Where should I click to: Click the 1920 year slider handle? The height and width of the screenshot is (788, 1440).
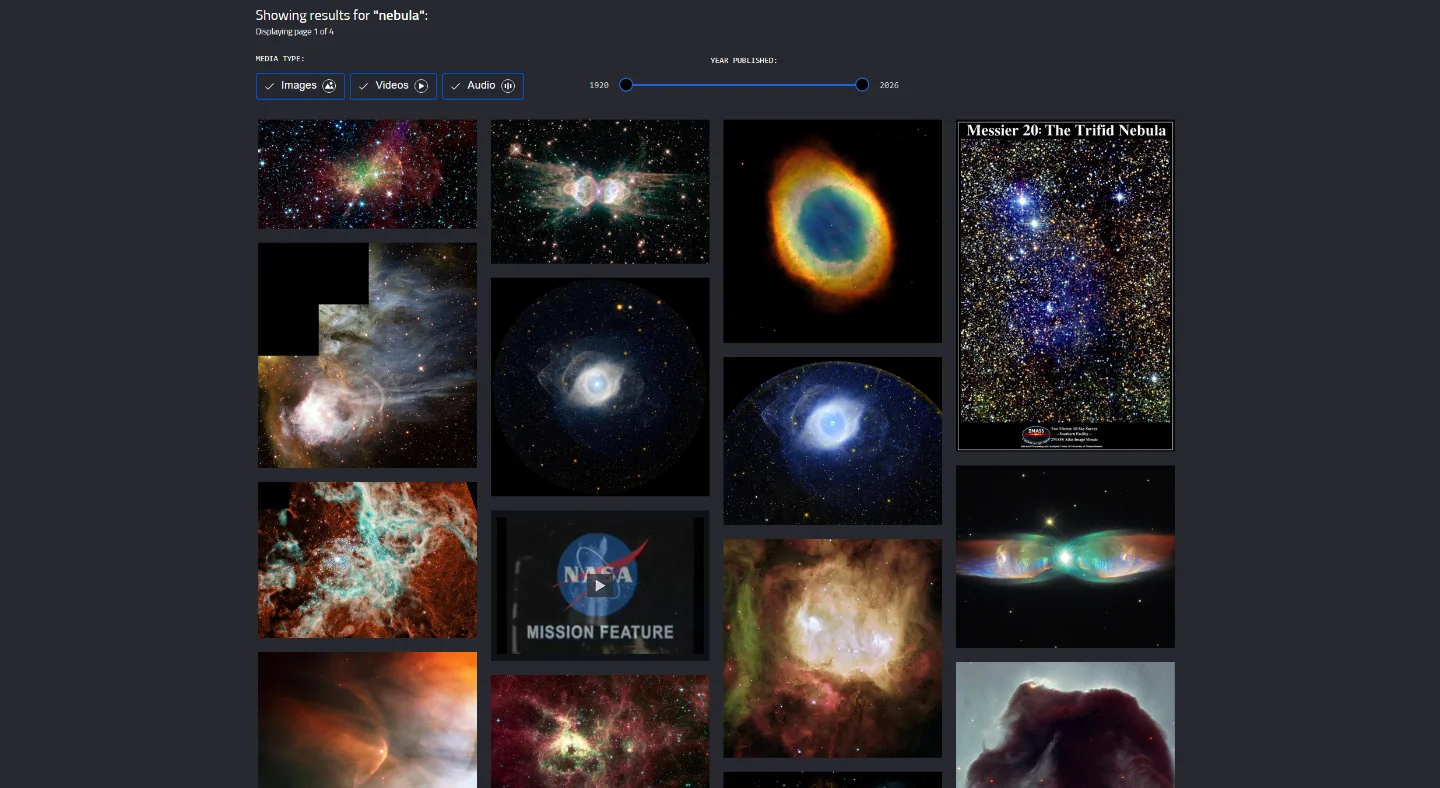(626, 85)
